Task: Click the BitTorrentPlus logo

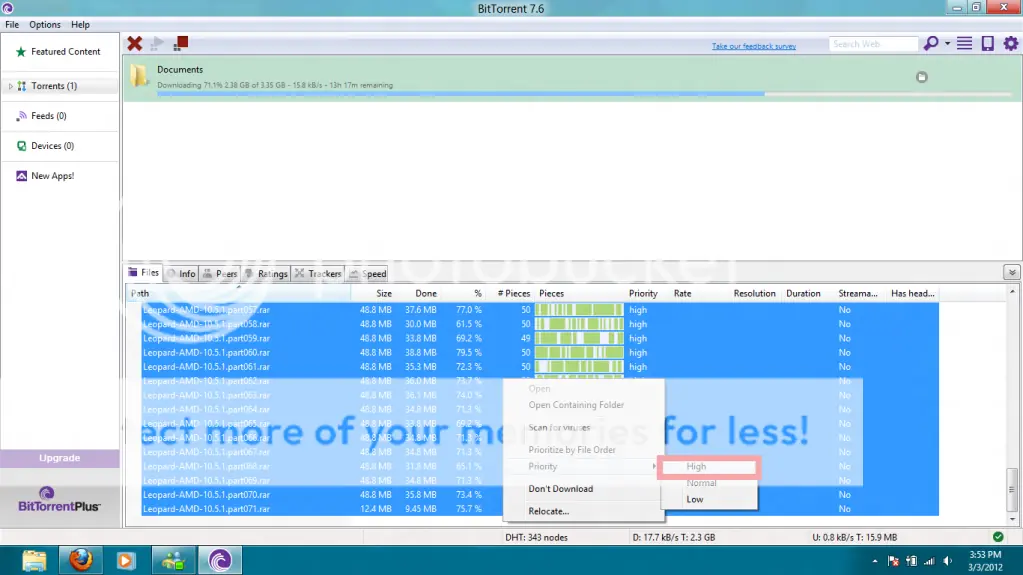Action: pos(59,500)
